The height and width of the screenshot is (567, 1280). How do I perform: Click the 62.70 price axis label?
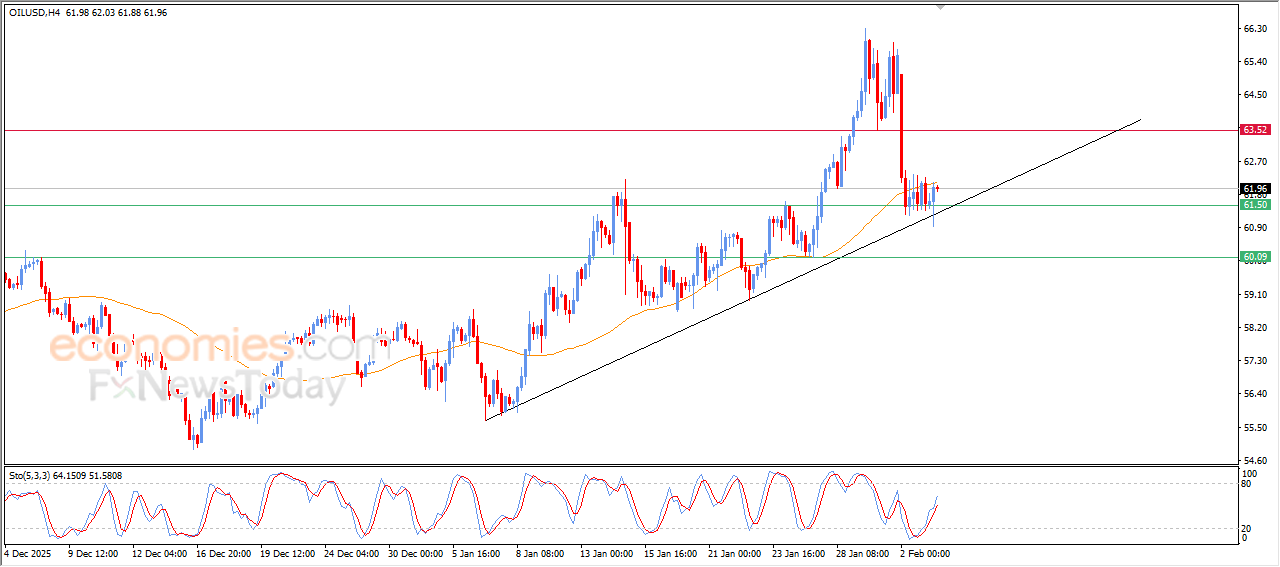(x=1255, y=161)
